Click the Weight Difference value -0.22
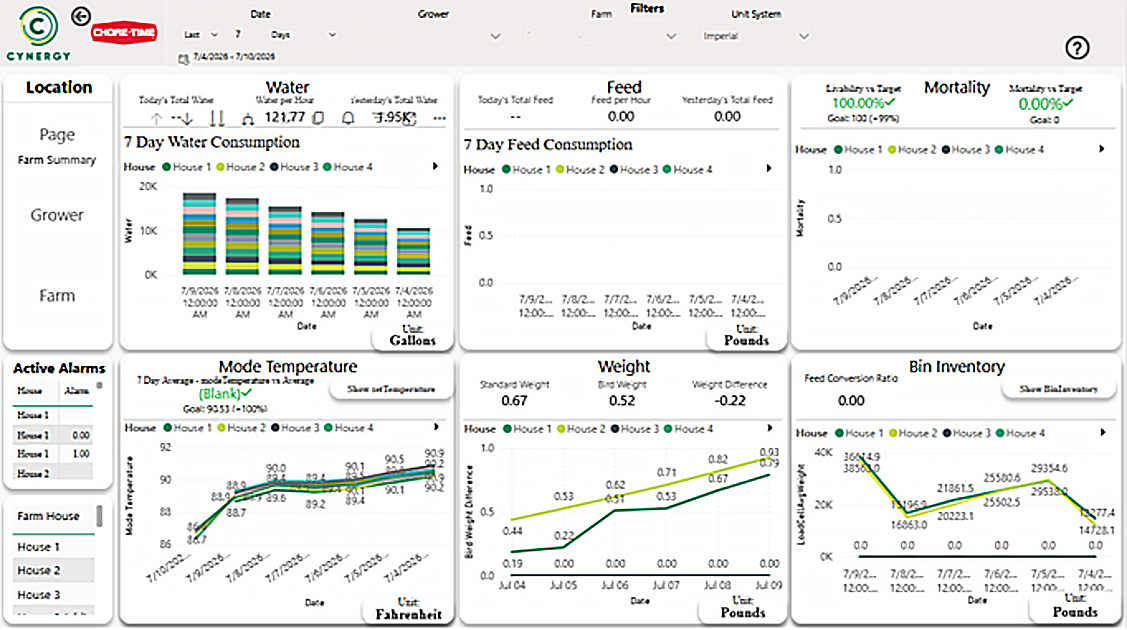Image resolution: width=1127 pixels, height=630 pixels. [x=730, y=401]
